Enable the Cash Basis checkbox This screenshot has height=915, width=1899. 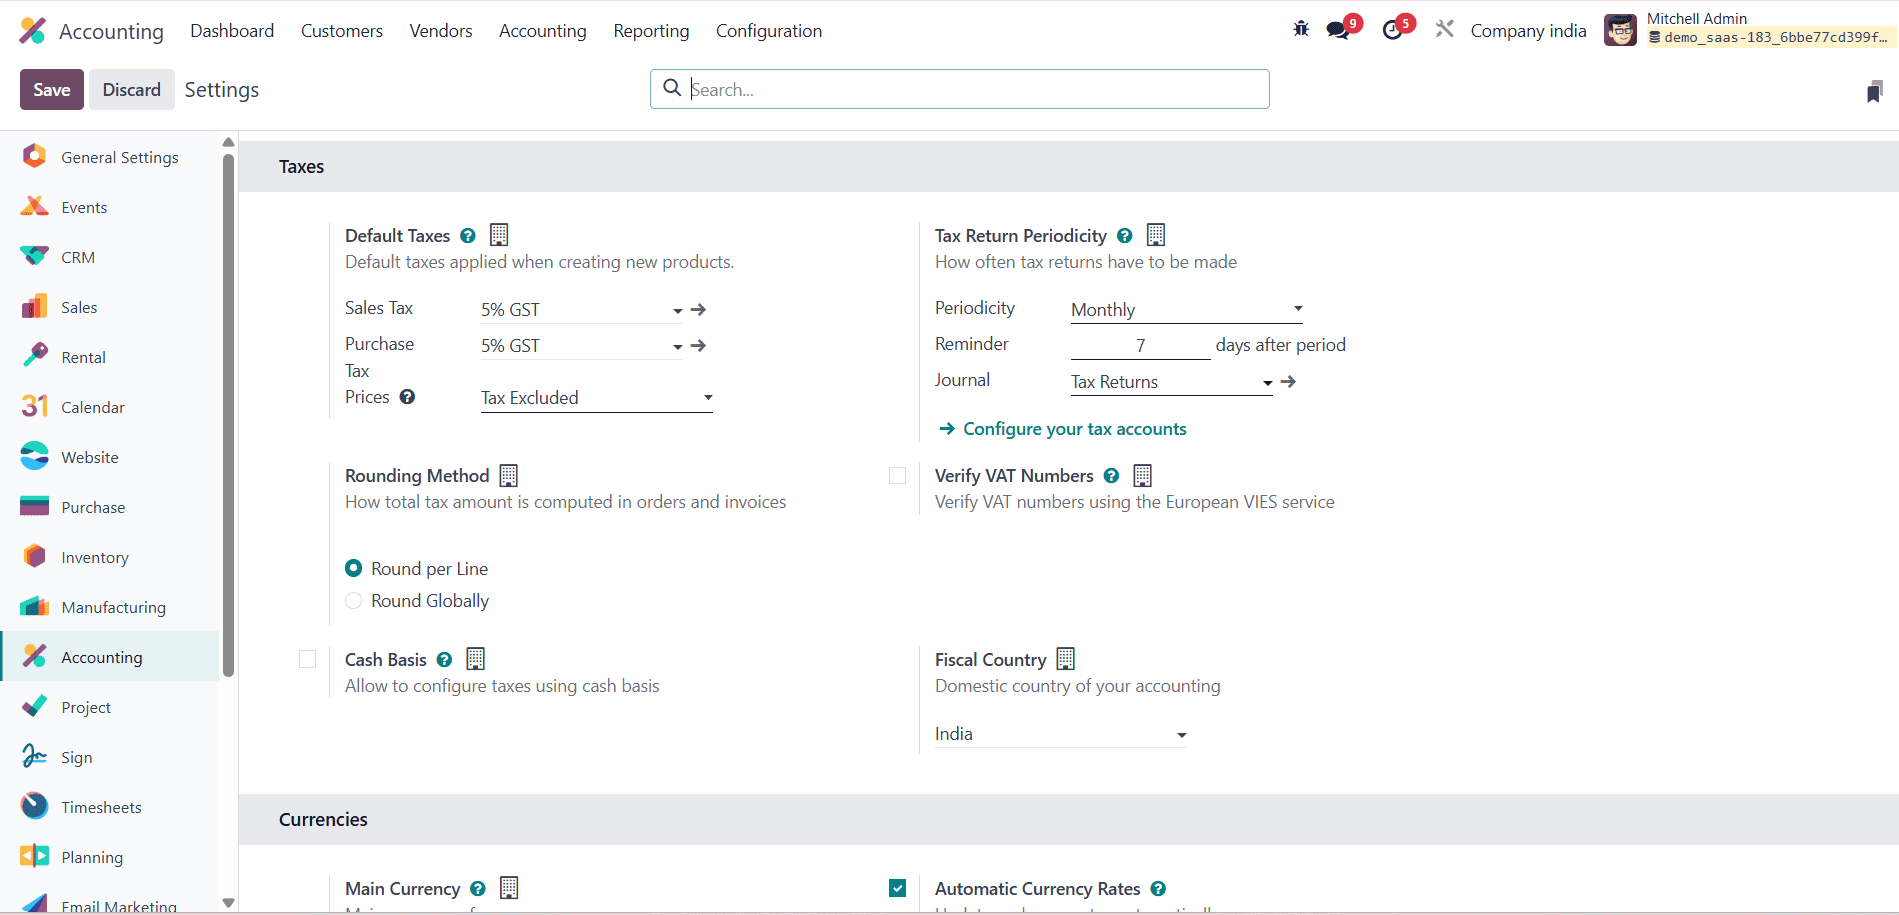pos(307,660)
